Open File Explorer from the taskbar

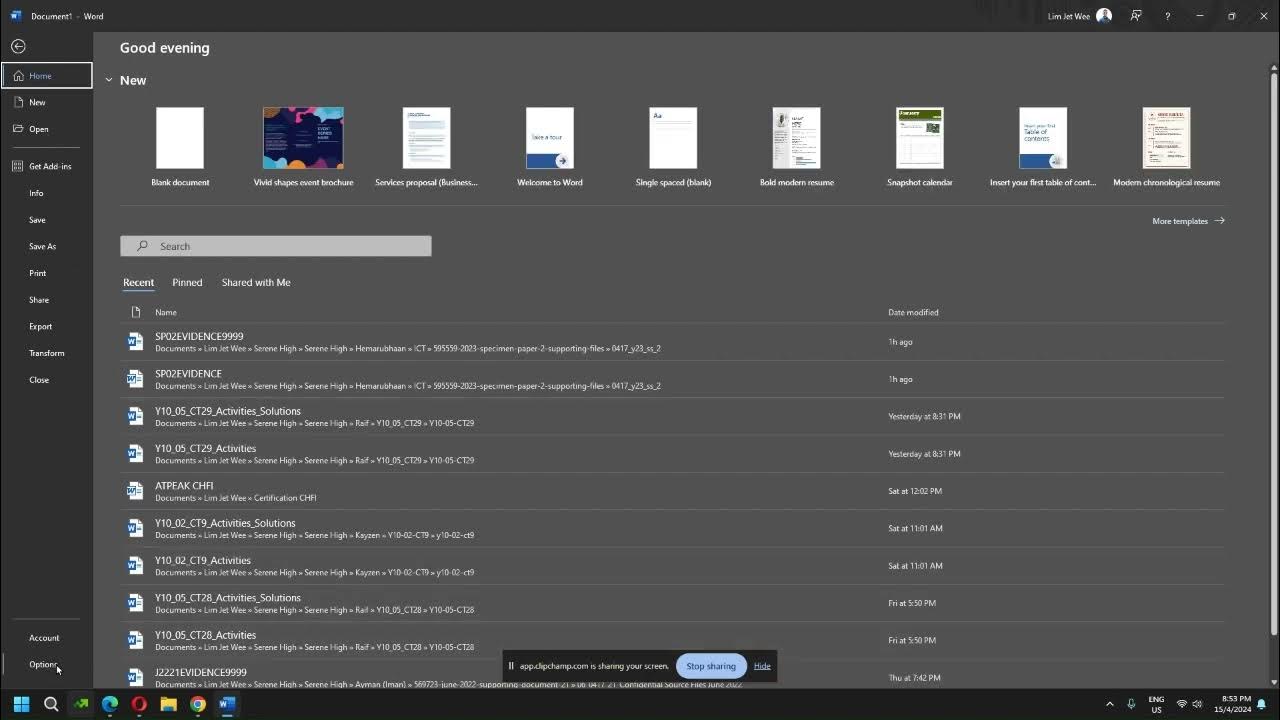[168, 704]
